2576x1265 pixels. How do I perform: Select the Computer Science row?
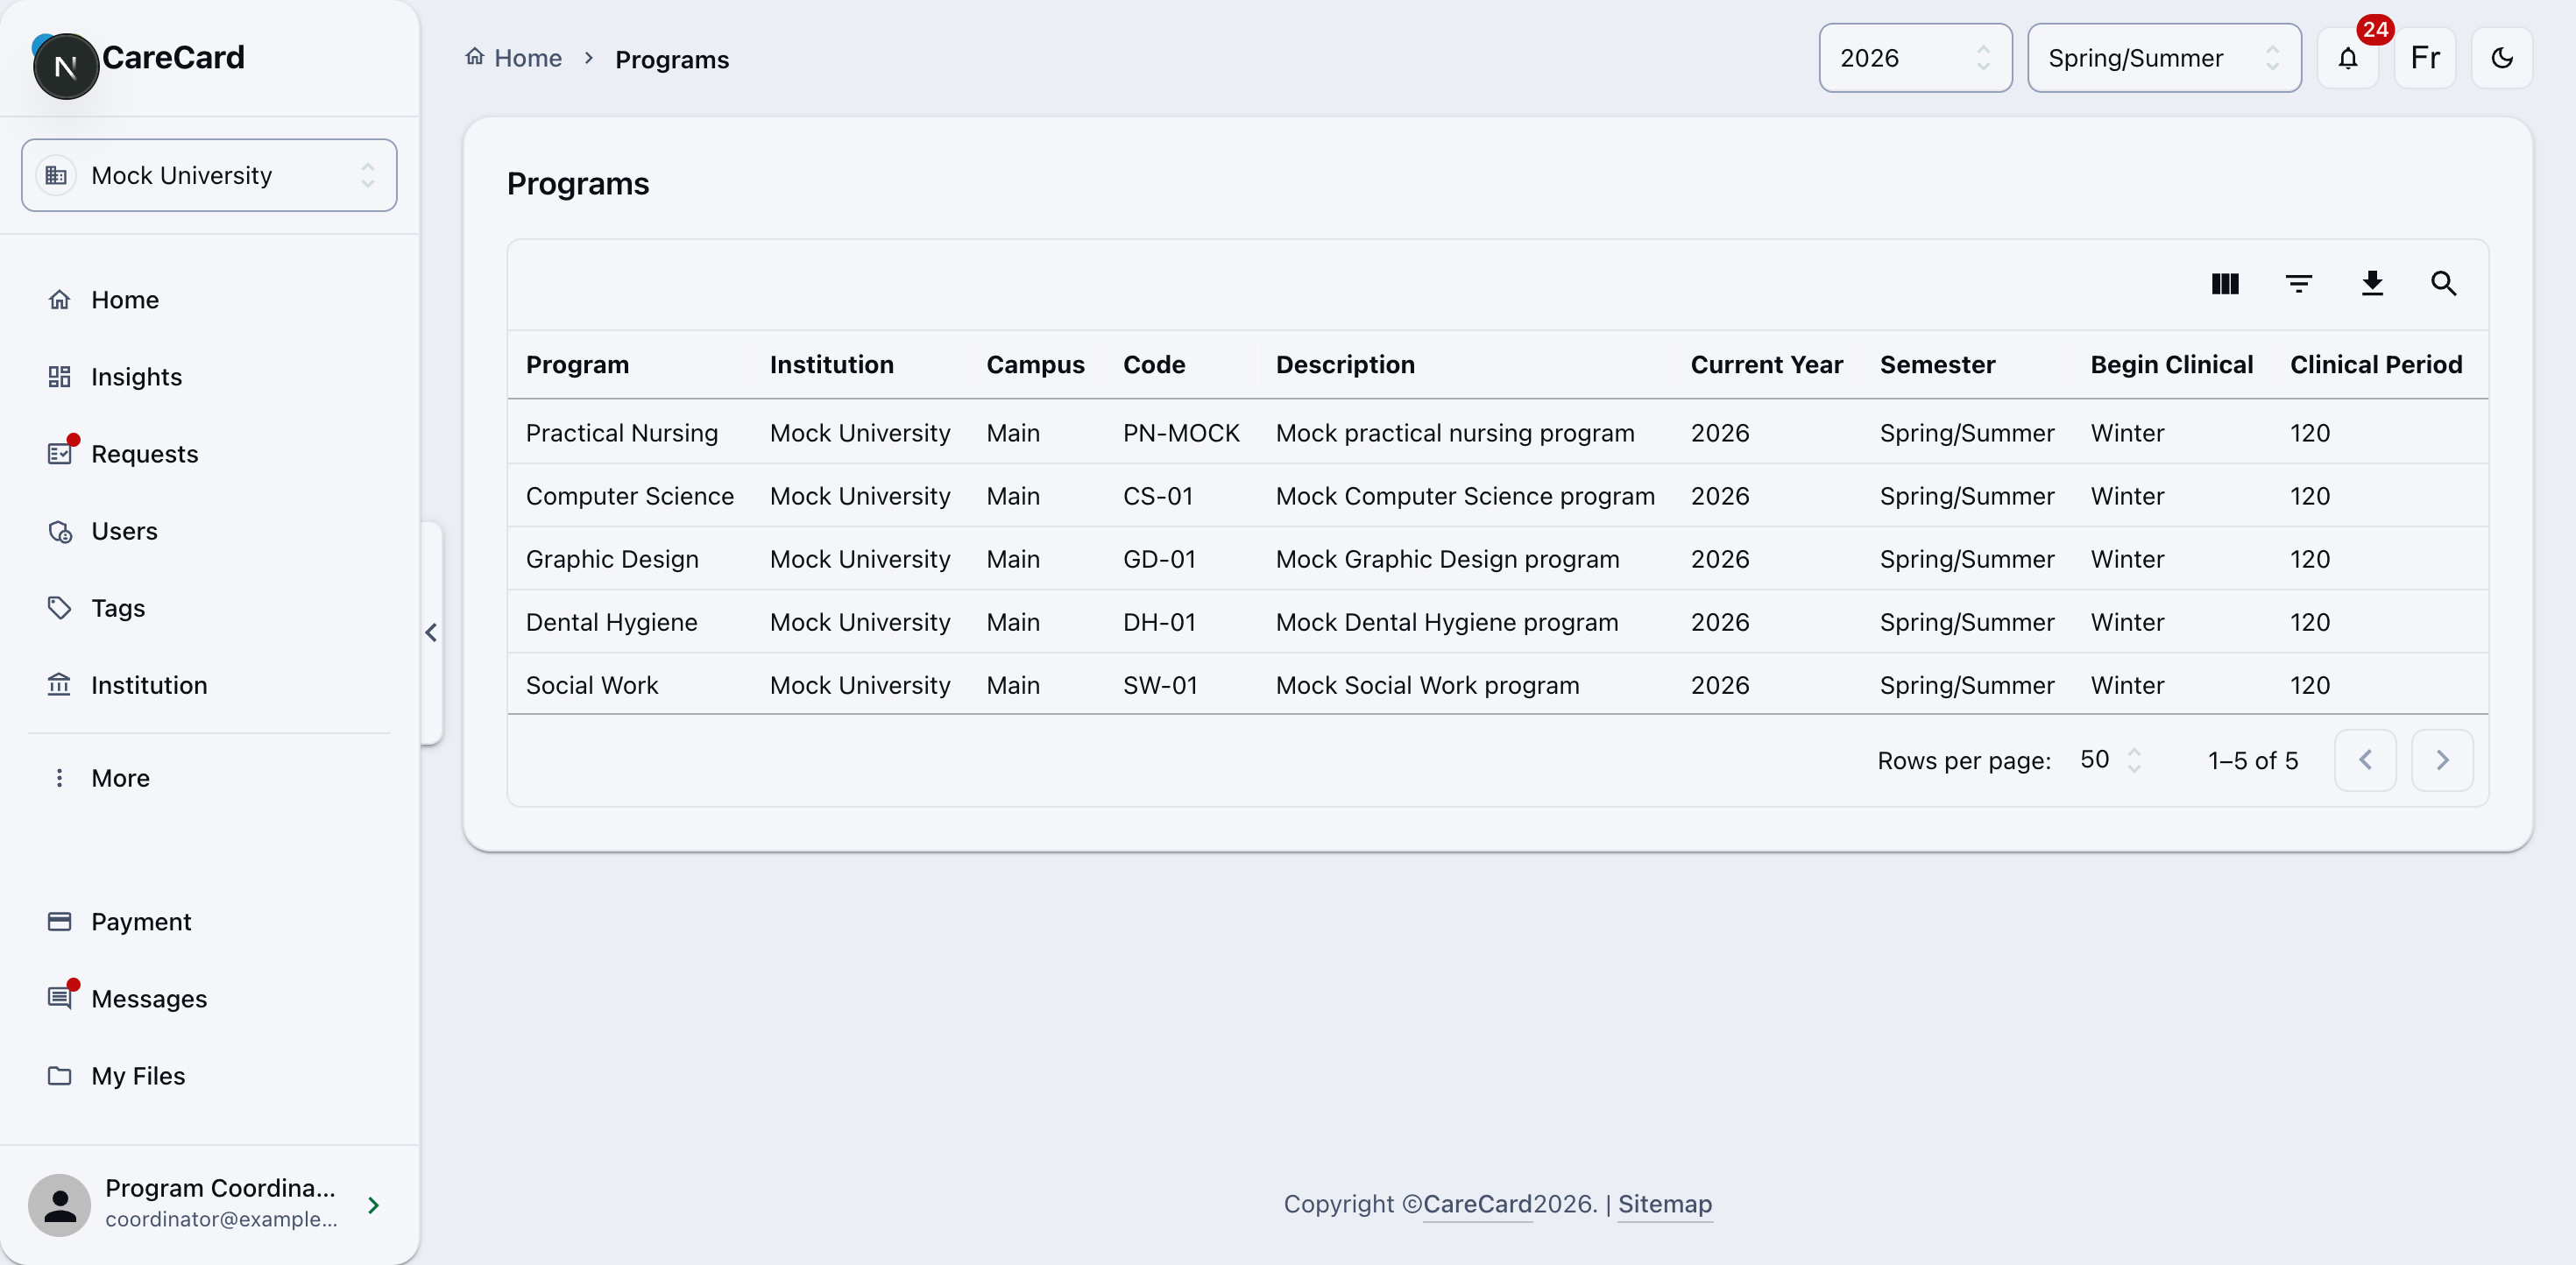click(1497, 496)
